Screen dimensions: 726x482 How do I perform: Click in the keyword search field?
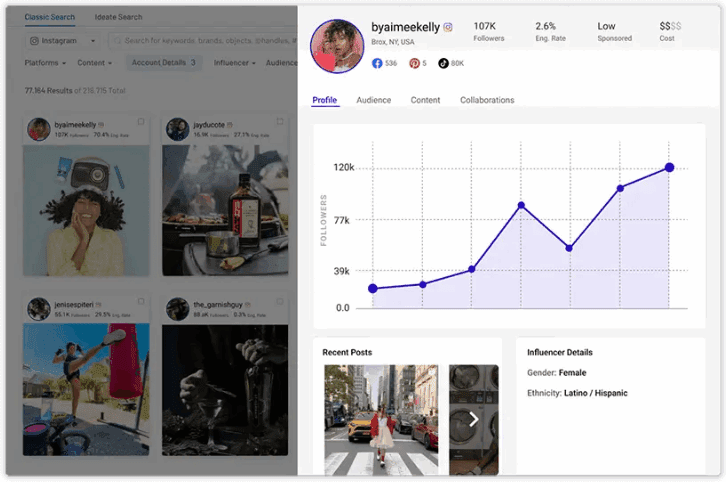point(204,41)
